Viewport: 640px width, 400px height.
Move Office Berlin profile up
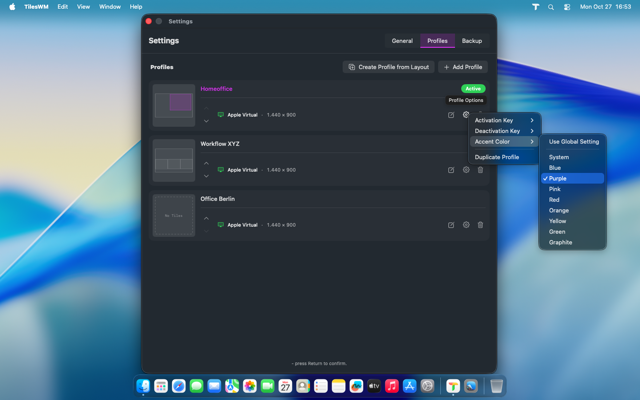coord(207,218)
